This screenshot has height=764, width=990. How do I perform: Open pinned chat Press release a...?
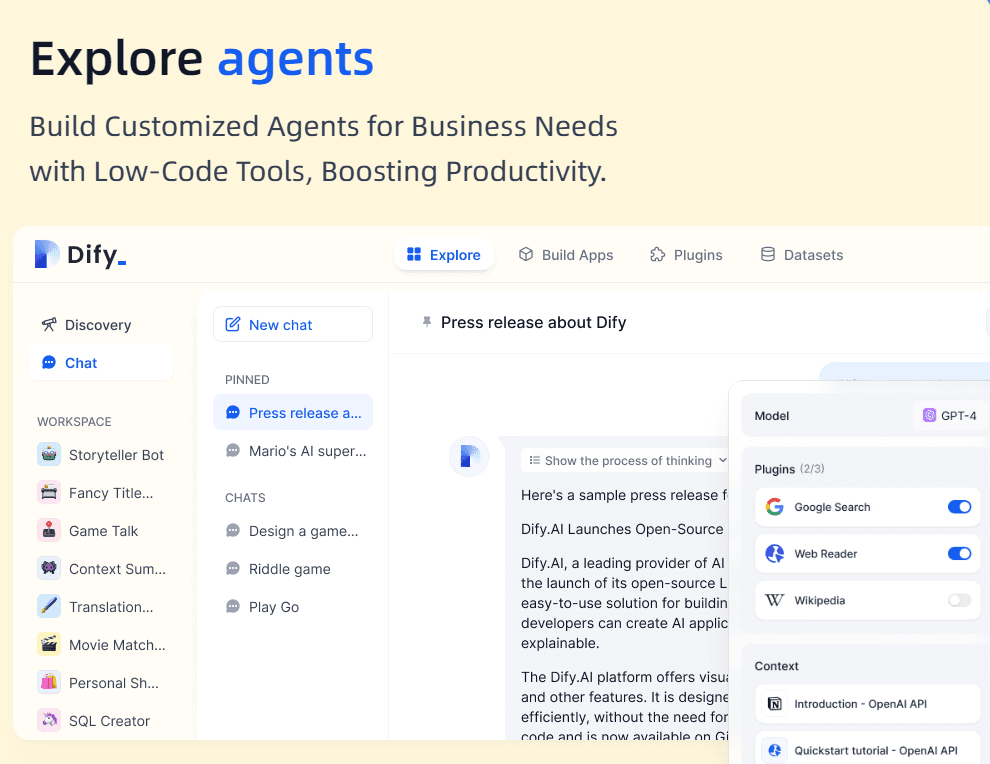(293, 413)
